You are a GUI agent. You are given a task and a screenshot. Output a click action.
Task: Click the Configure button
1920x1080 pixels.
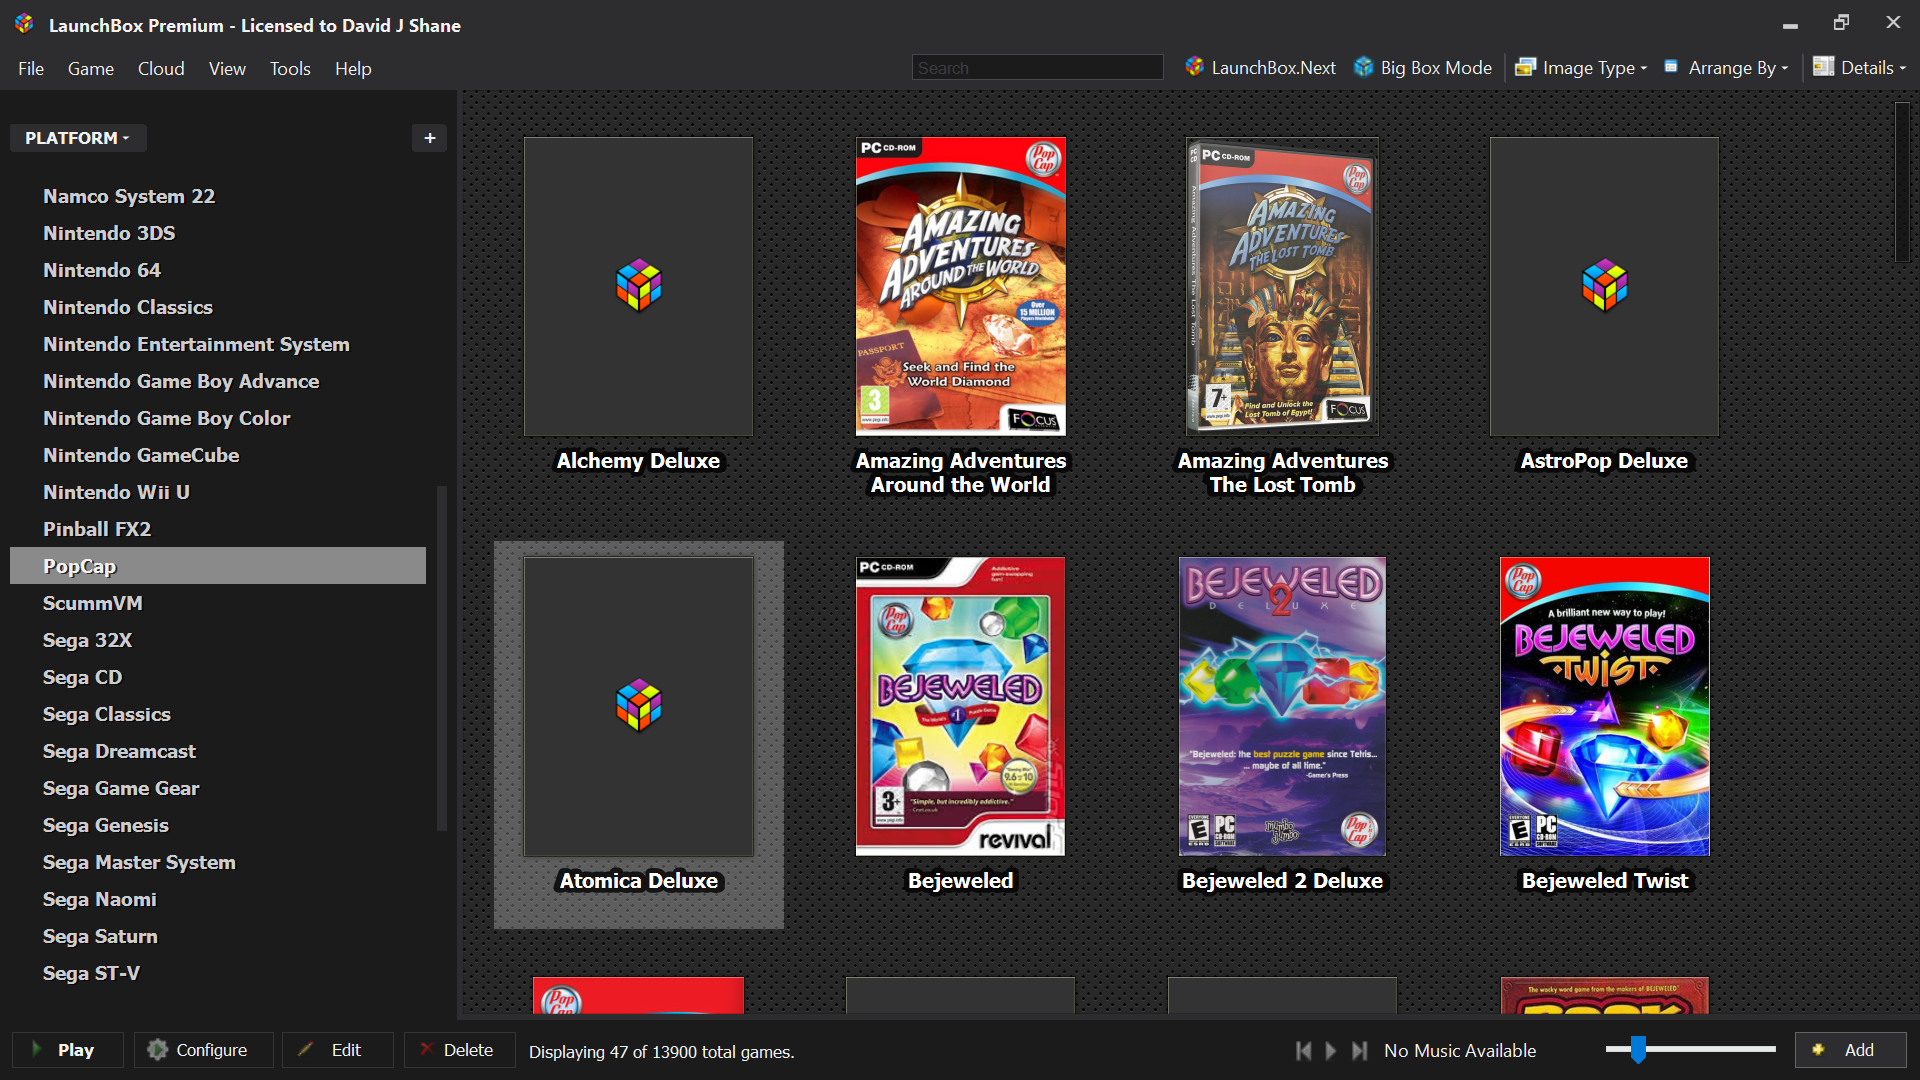203,1050
